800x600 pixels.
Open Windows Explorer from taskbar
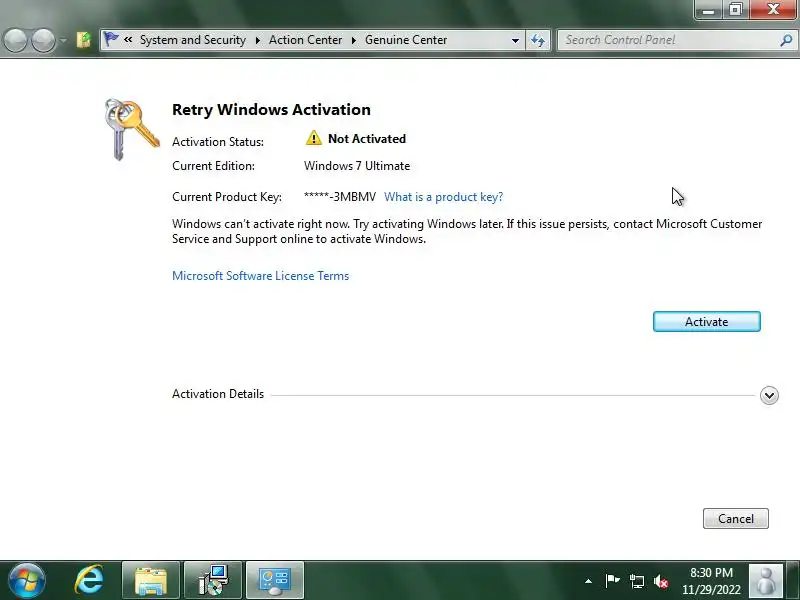[151, 580]
